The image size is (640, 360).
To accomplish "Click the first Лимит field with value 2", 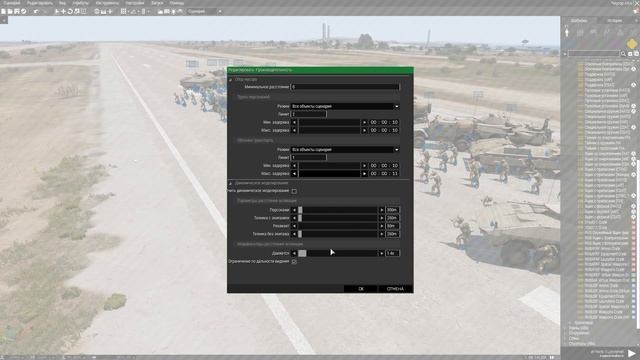I will 309,114.
